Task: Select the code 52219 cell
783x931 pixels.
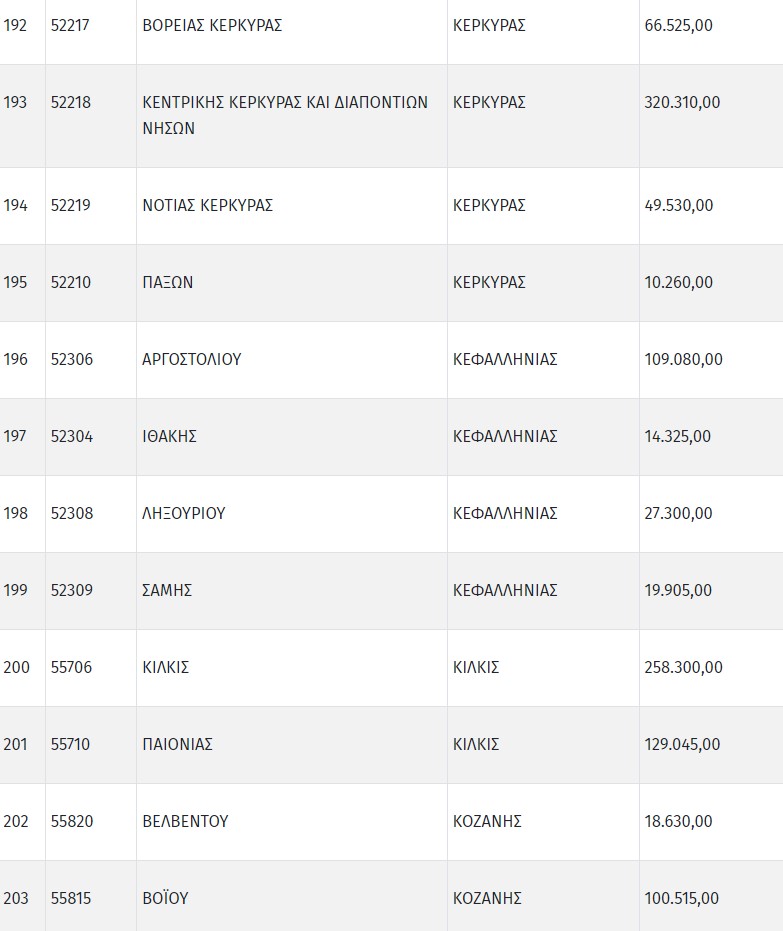Action: coord(71,205)
